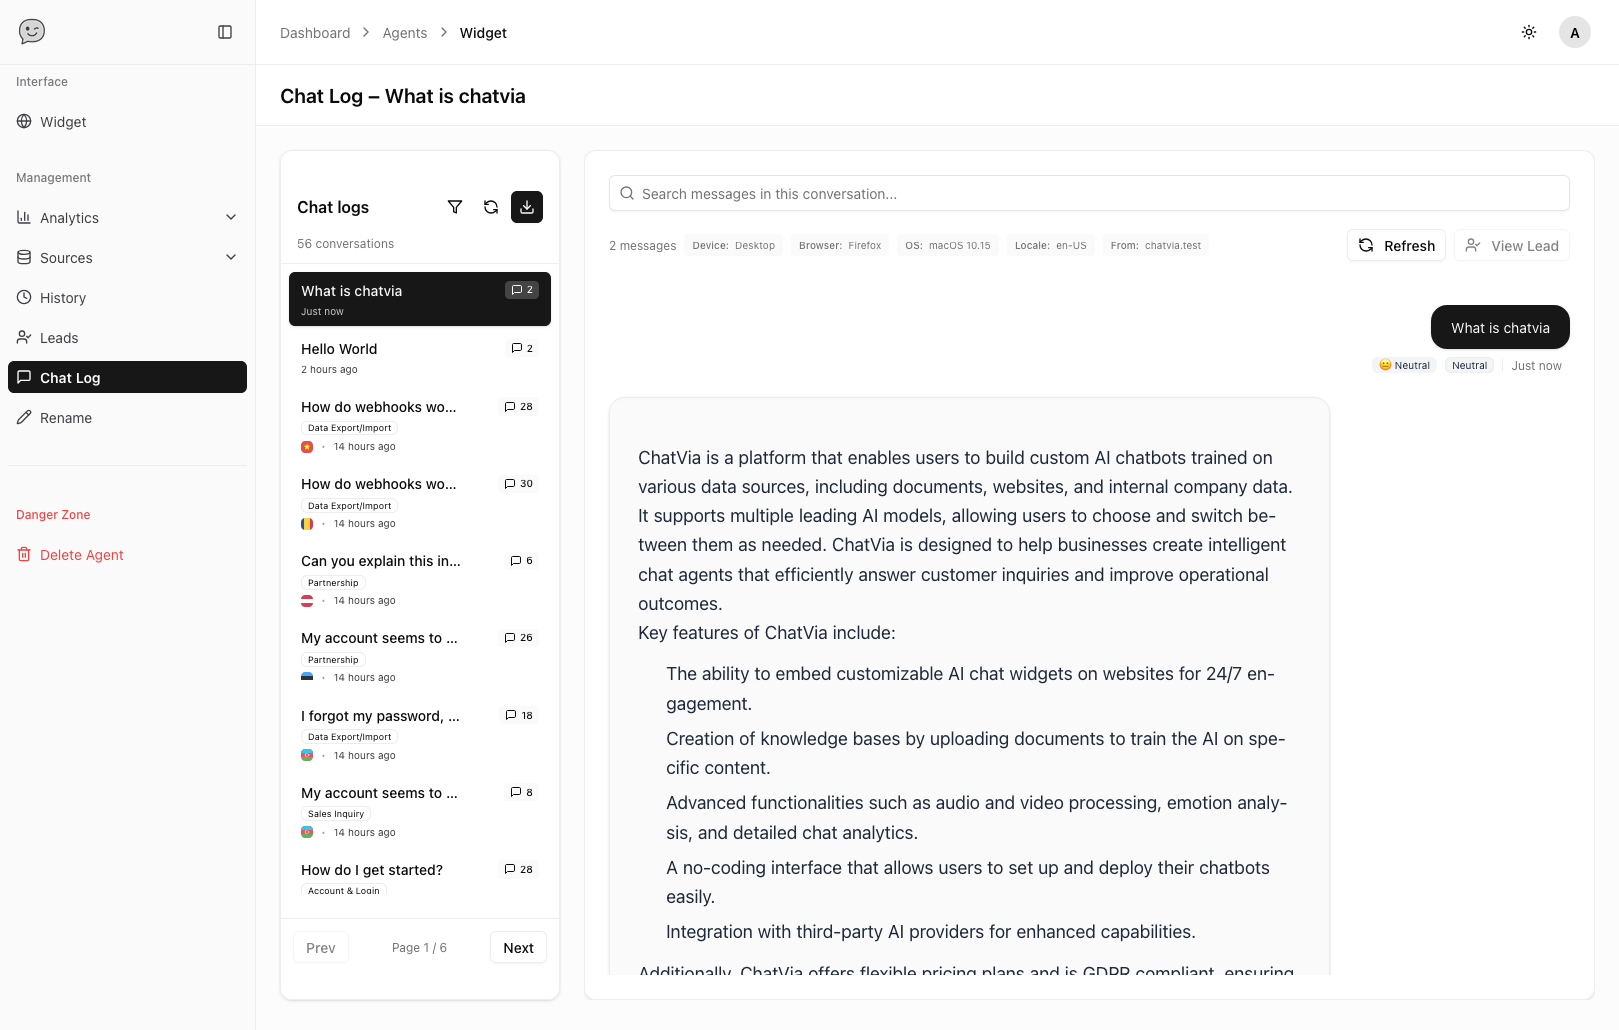Export conversations with the download icon
Viewport: 1619px width, 1030px height.
click(x=527, y=207)
